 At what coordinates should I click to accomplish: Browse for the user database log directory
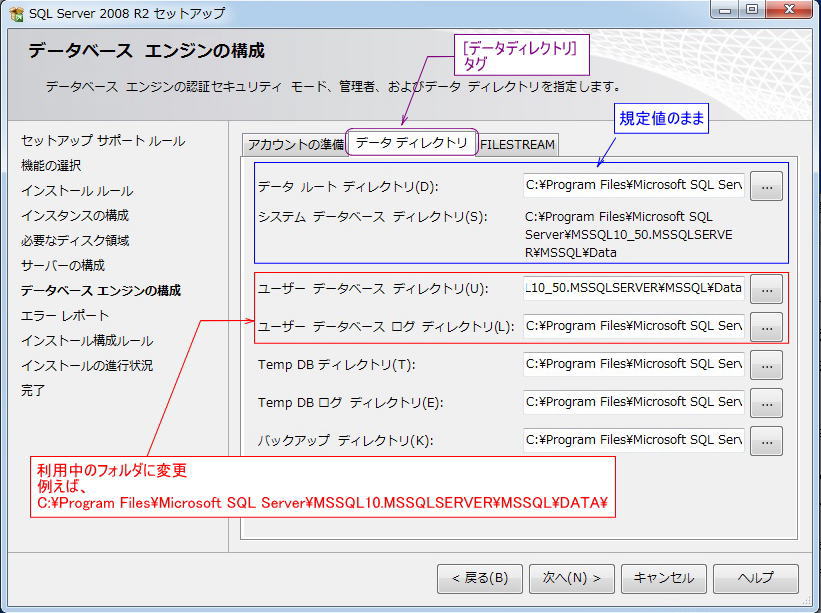click(767, 327)
